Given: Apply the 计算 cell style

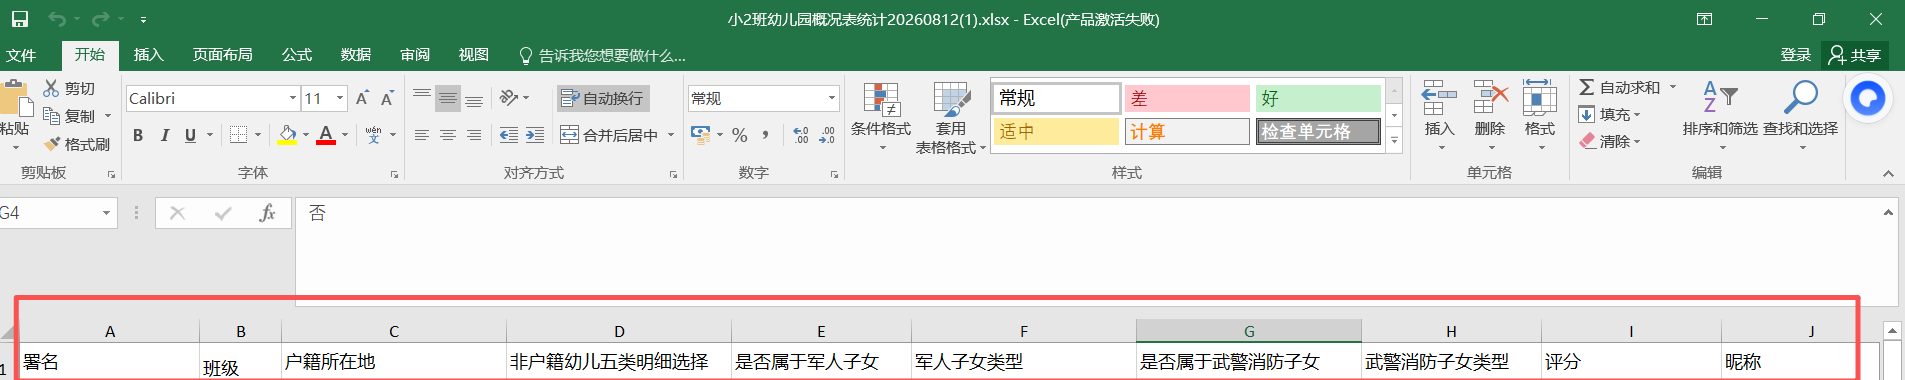Looking at the screenshot, I should coord(1187,131).
